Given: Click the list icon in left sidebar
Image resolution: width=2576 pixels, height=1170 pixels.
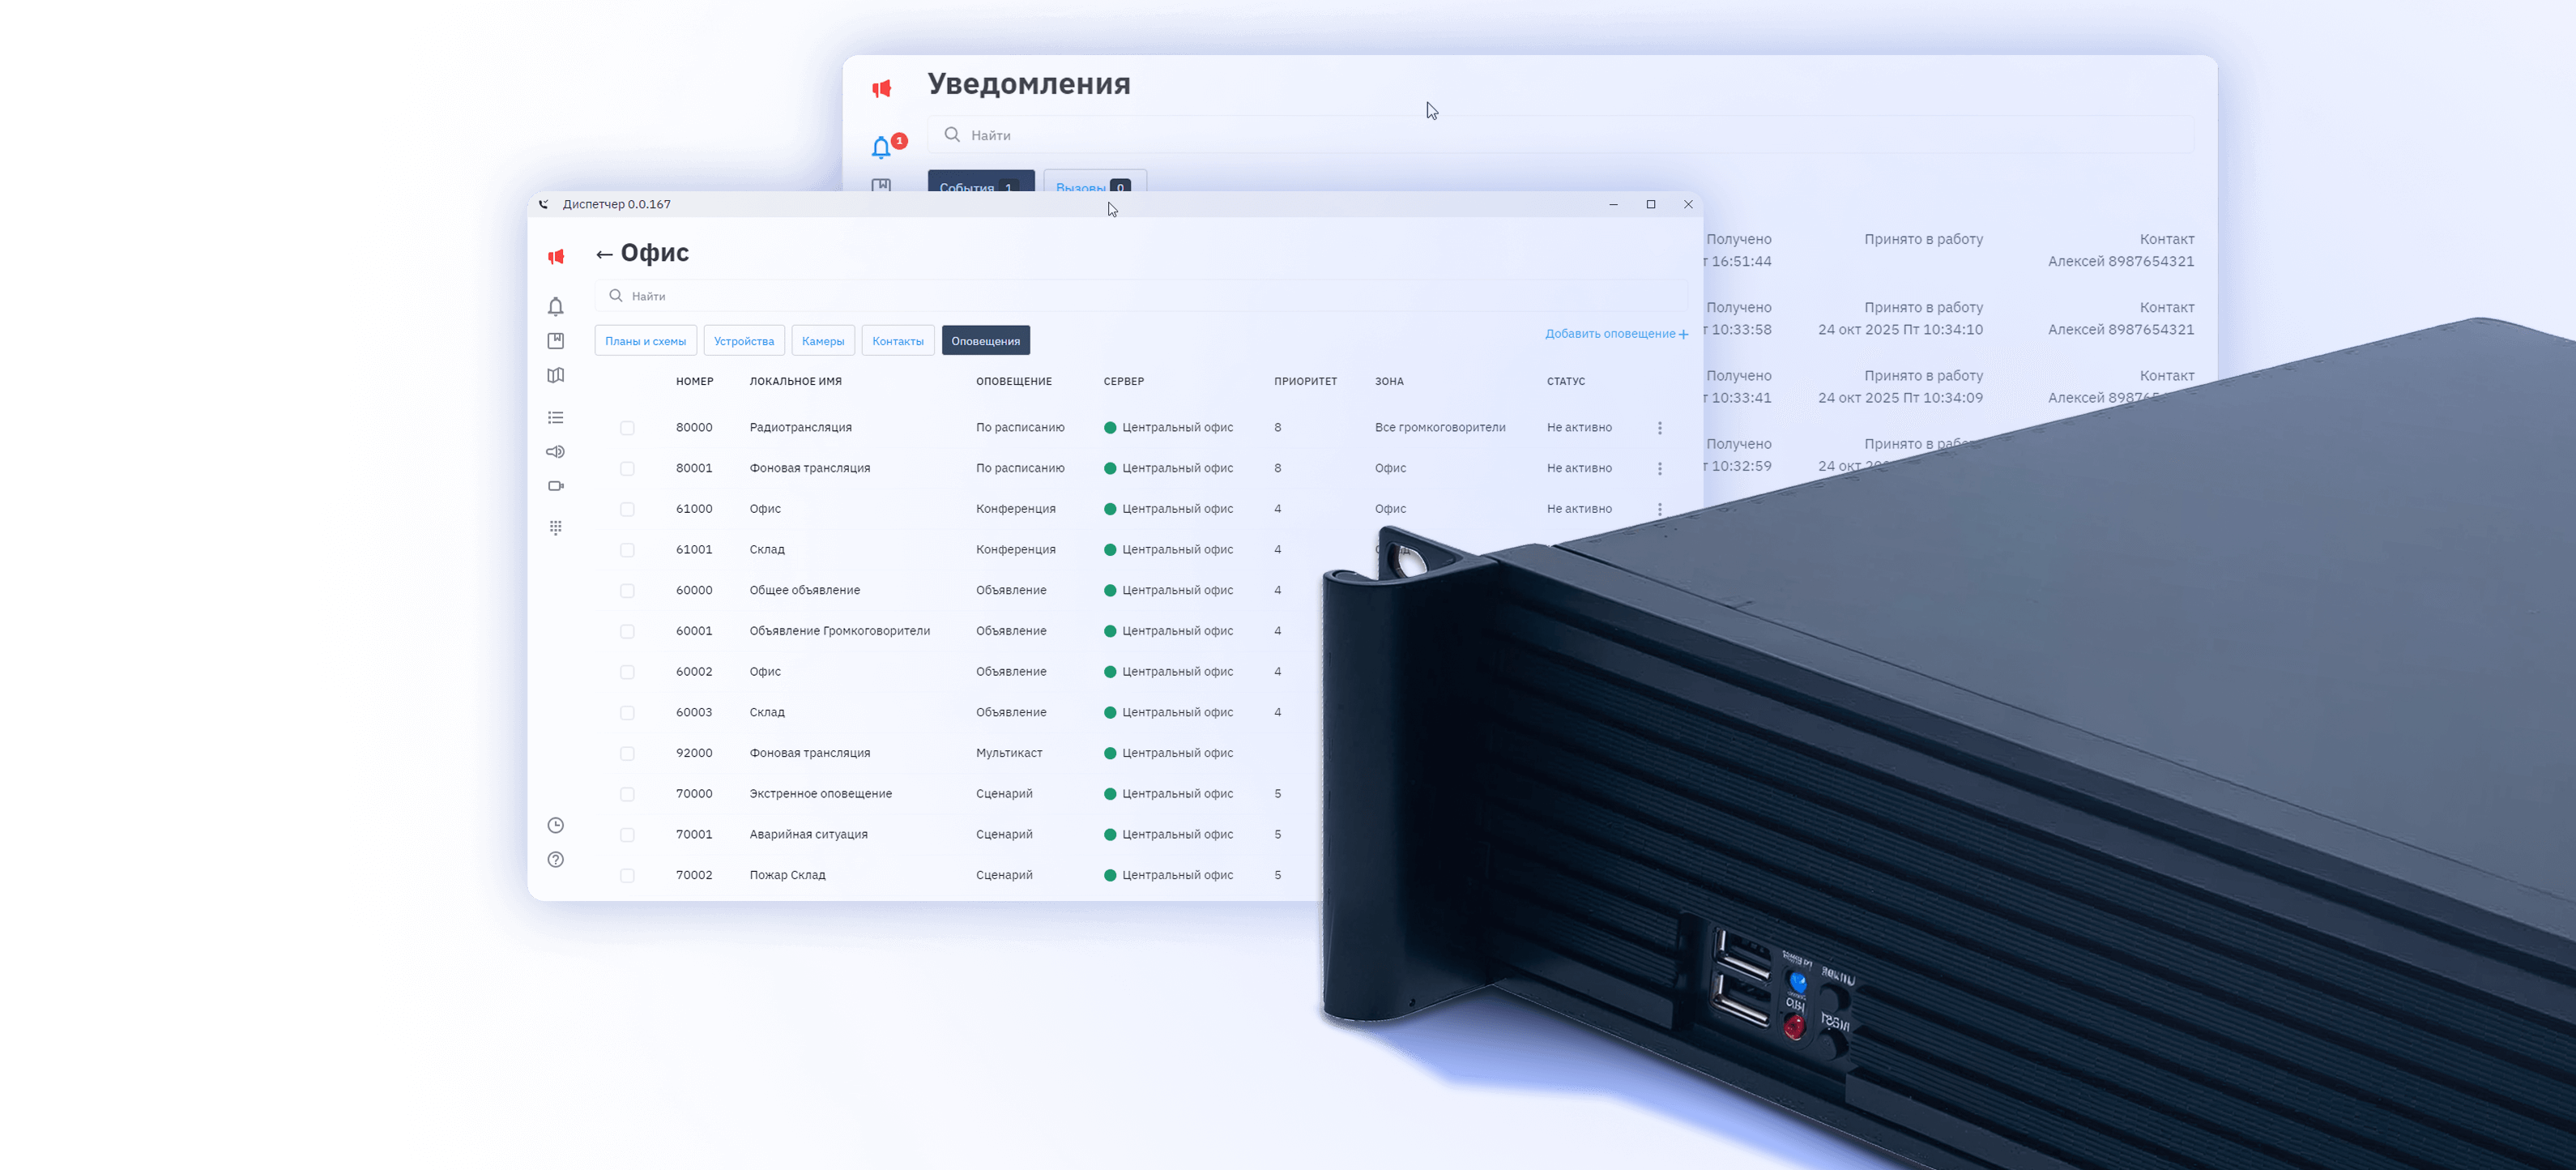Looking at the screenshot, I should tap(556, 418).
